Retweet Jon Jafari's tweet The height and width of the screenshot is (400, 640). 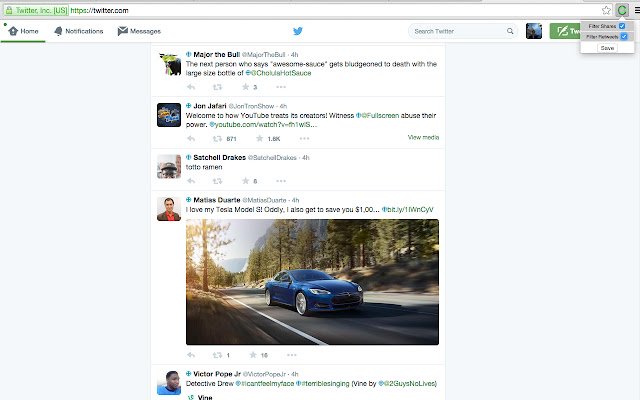tap(218, 139)
